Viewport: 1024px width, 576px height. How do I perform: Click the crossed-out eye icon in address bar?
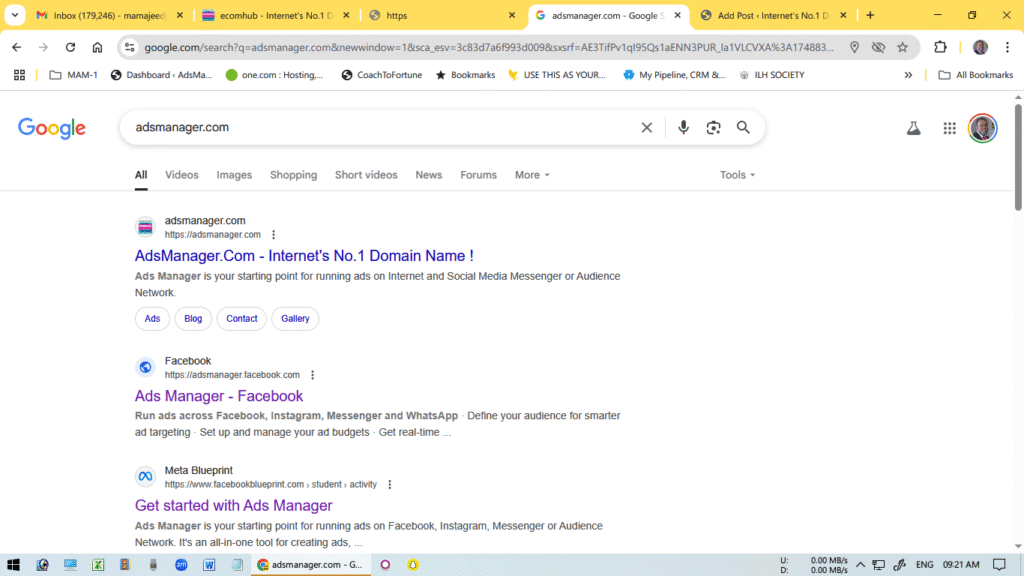tap(878, 47)
